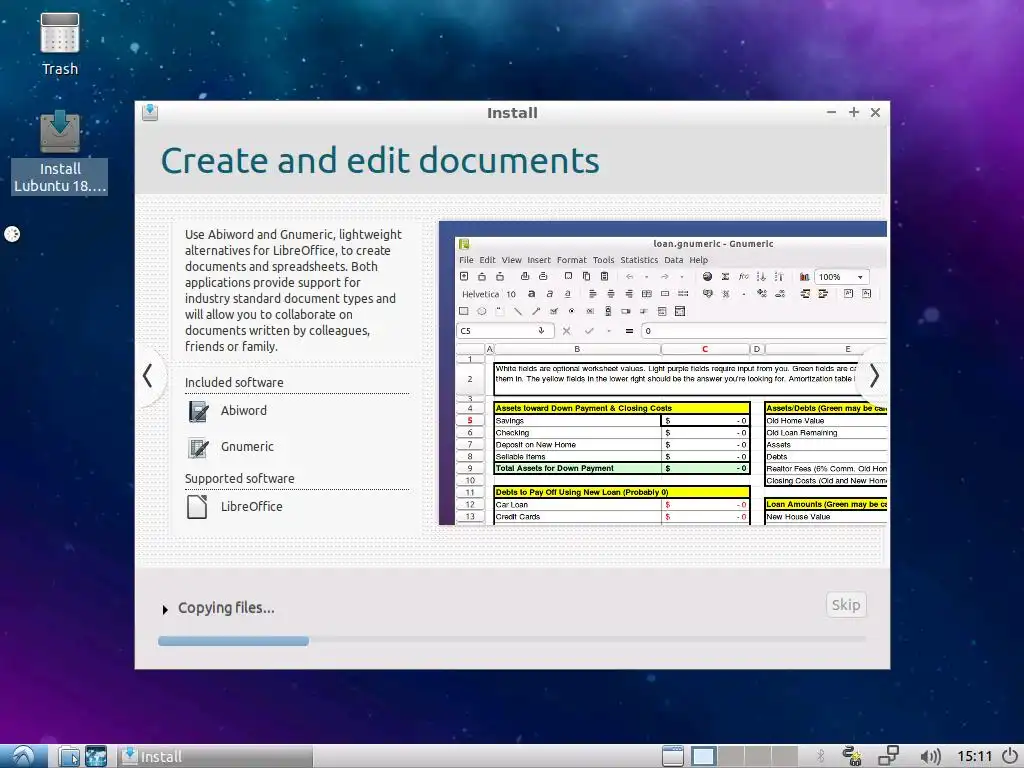
Task: Click the "Gnumeric" label under Included software
Action: (x=247, y=447)
